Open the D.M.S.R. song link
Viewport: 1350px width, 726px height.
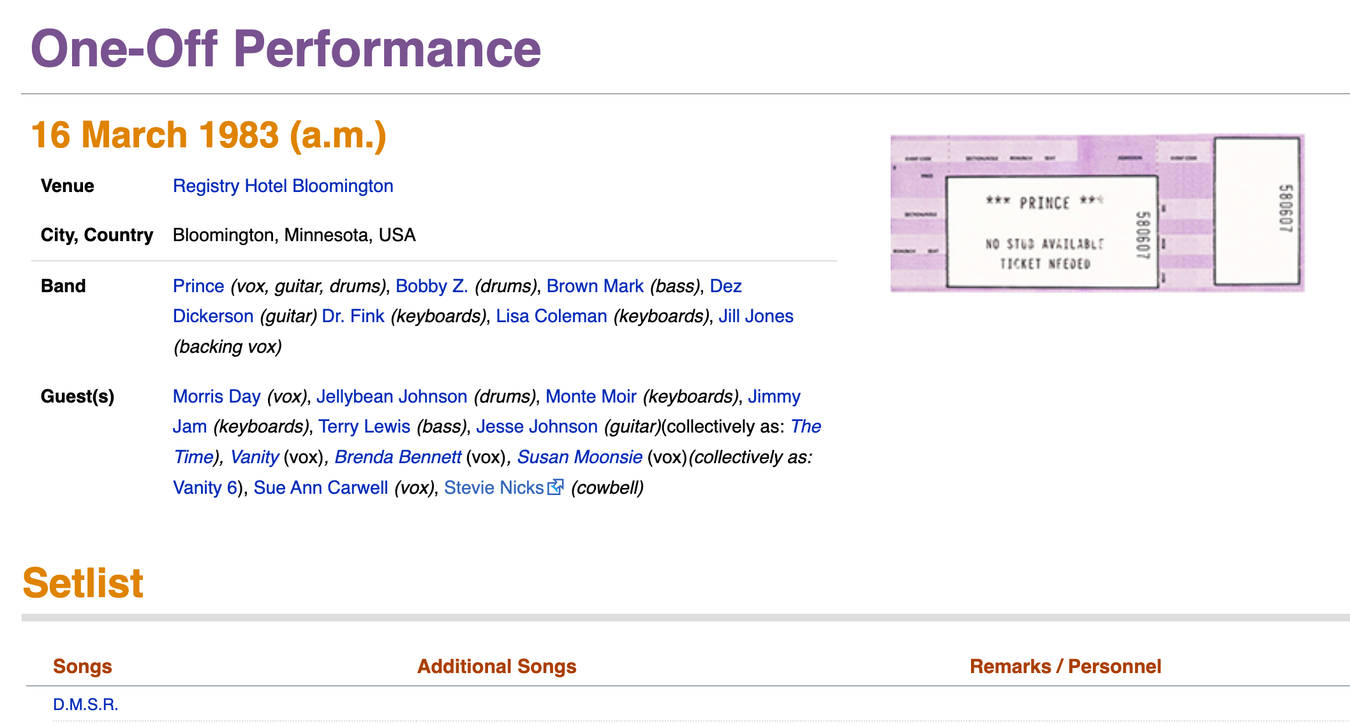(86, 704)
